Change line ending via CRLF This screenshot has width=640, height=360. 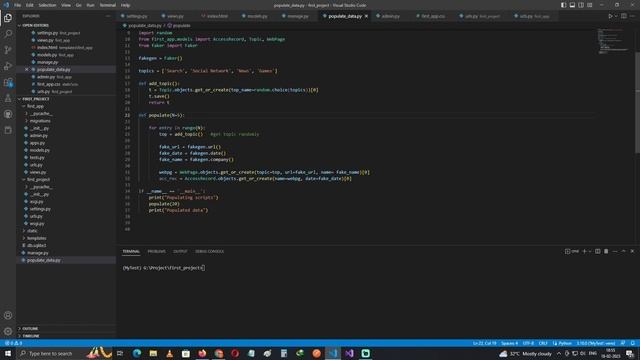point(543,343)
